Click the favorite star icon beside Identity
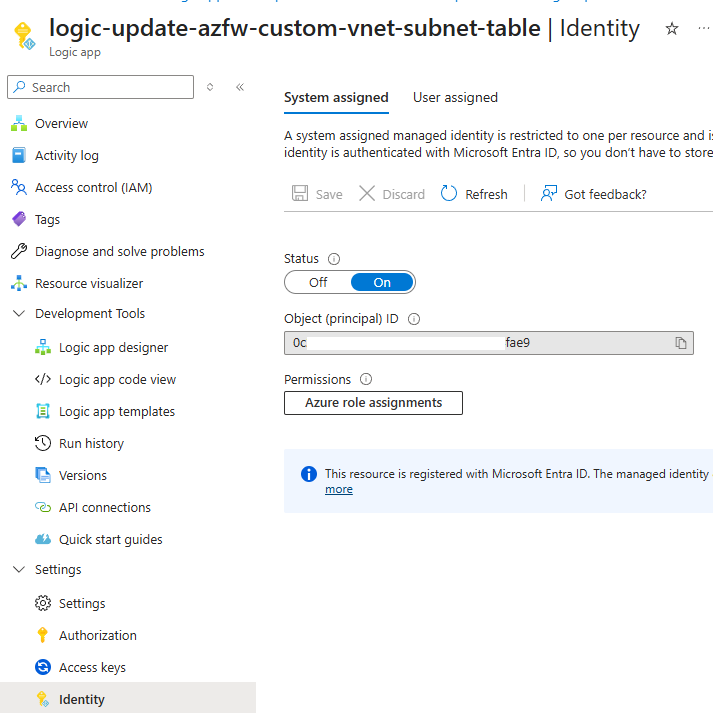The image size is (713, 713). 672,29
